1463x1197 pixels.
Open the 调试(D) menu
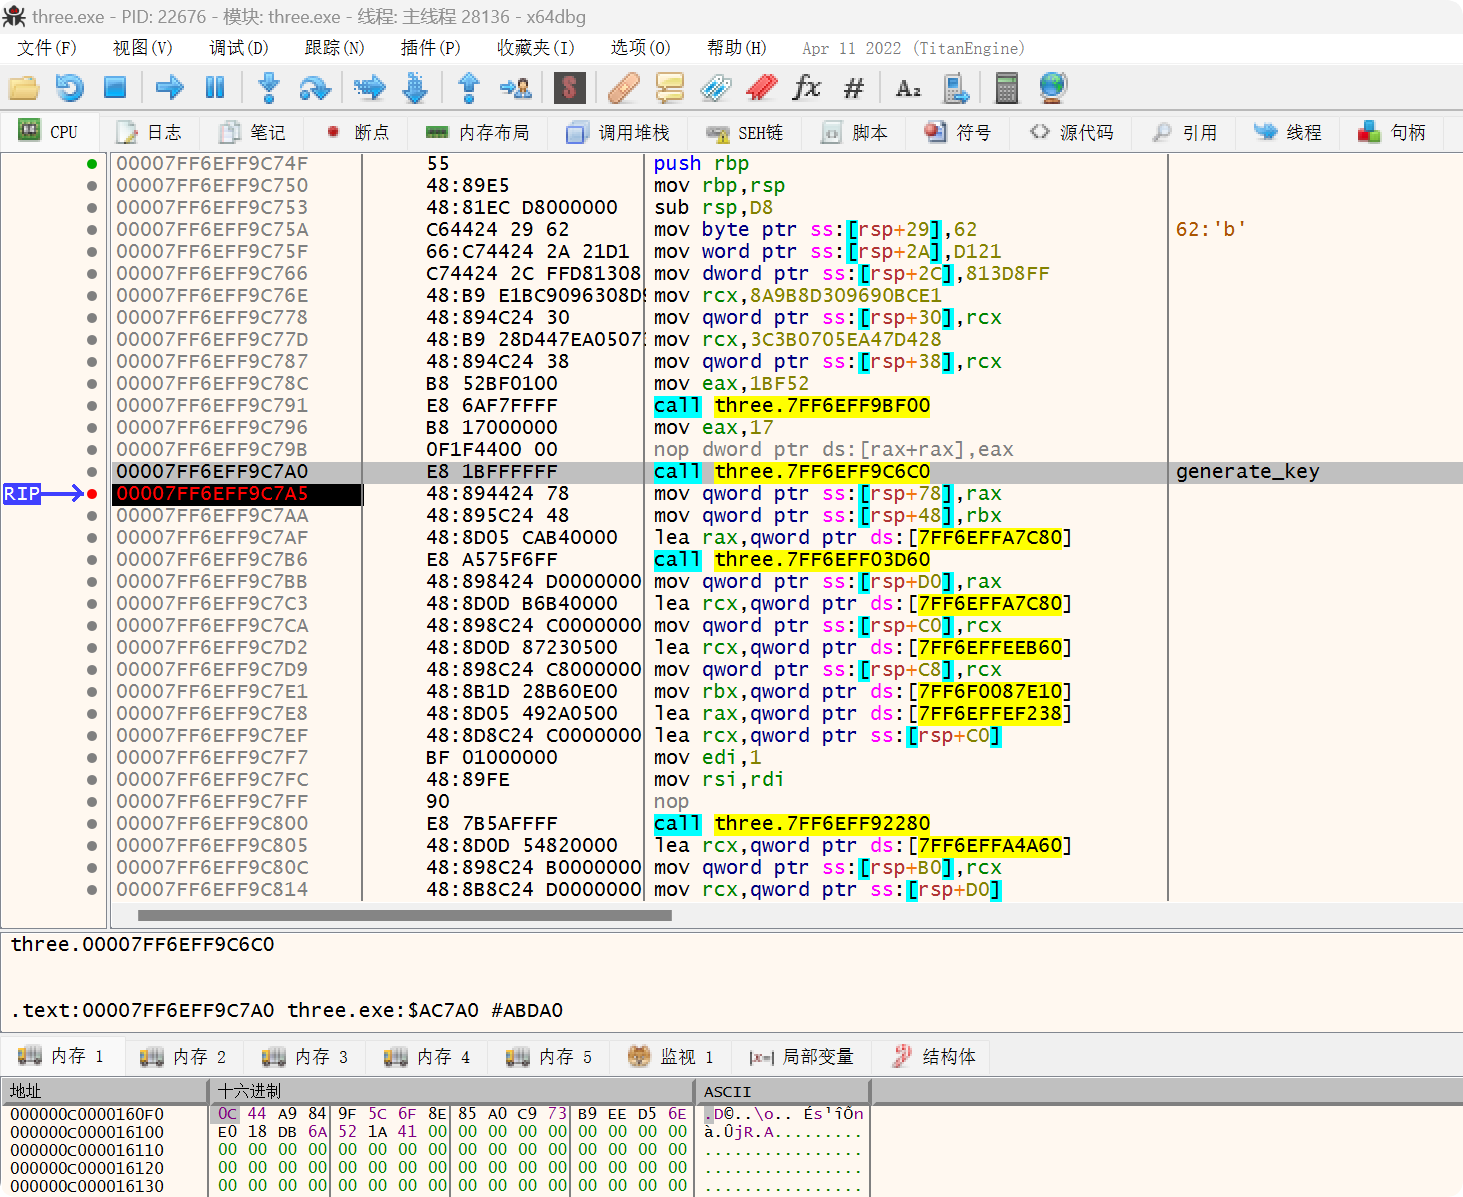point(238,48)
